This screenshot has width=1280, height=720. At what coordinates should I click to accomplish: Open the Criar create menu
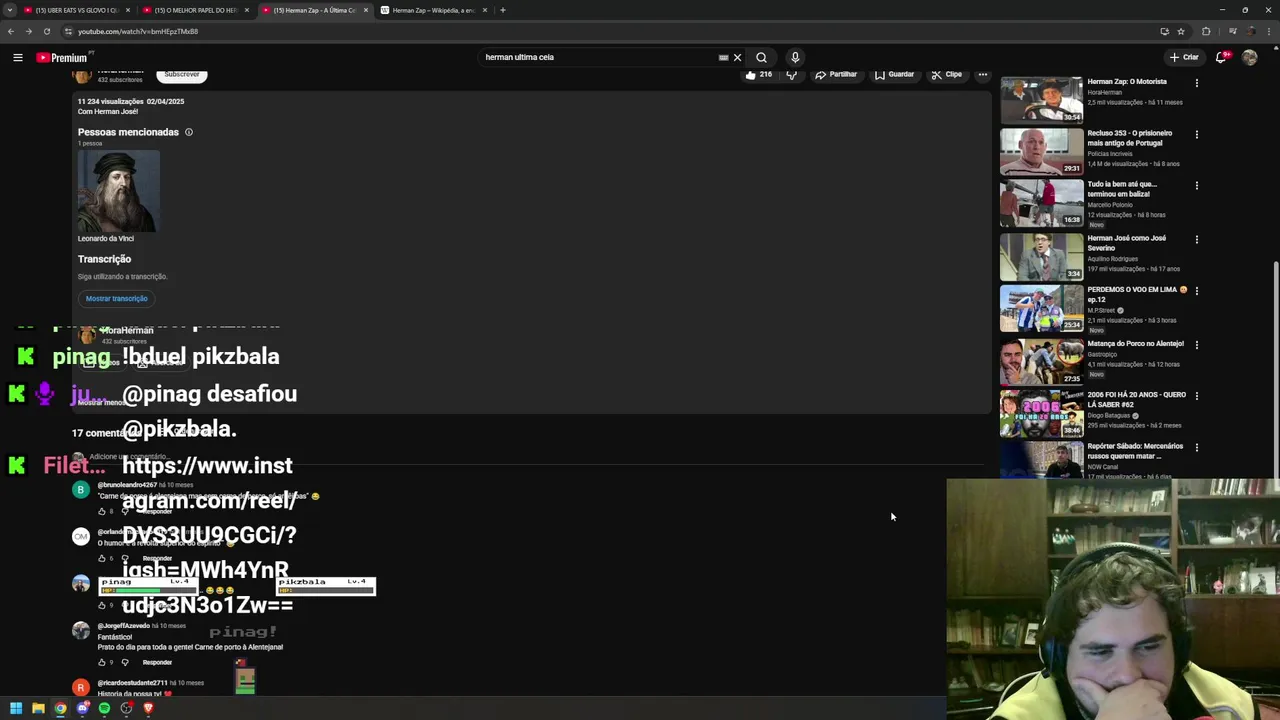pyautogui.click(x=1184, y=57)
